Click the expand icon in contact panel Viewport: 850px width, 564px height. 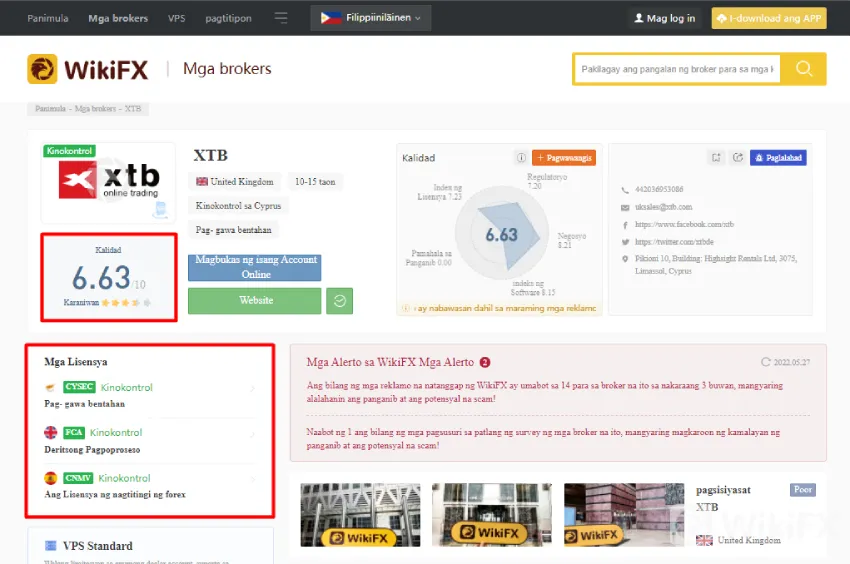point(716,158)
